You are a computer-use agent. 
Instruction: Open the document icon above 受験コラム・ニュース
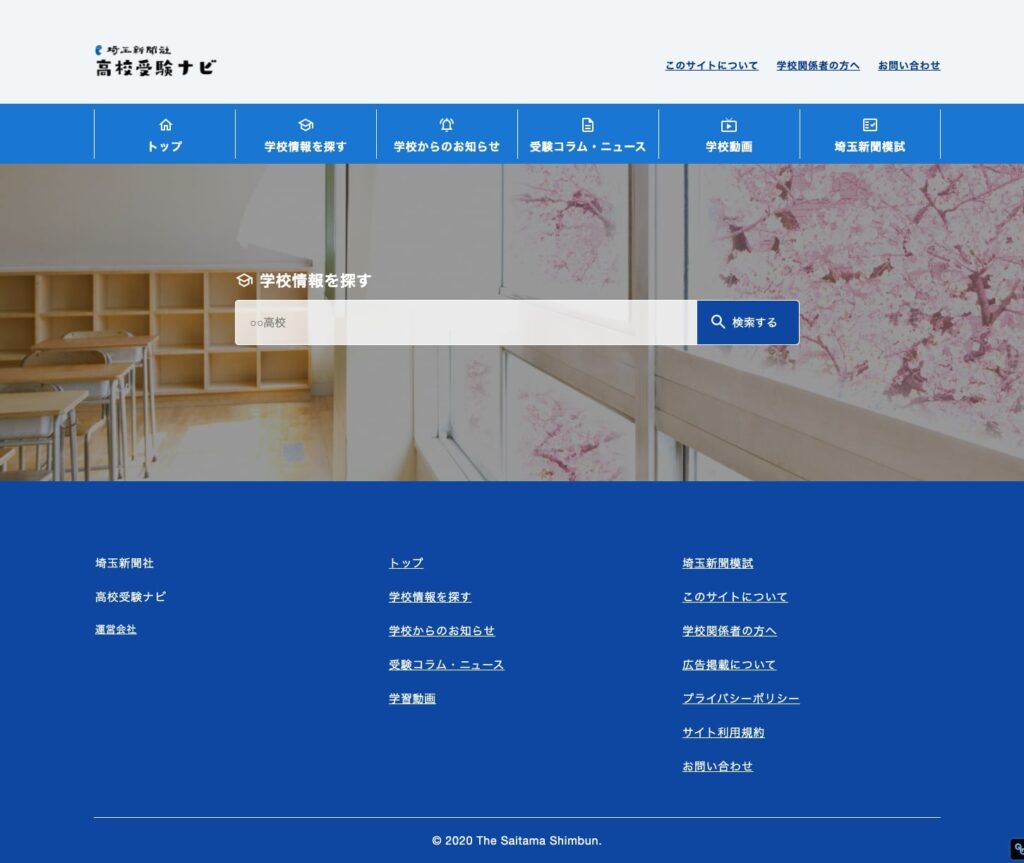click(x=587, y=124)
